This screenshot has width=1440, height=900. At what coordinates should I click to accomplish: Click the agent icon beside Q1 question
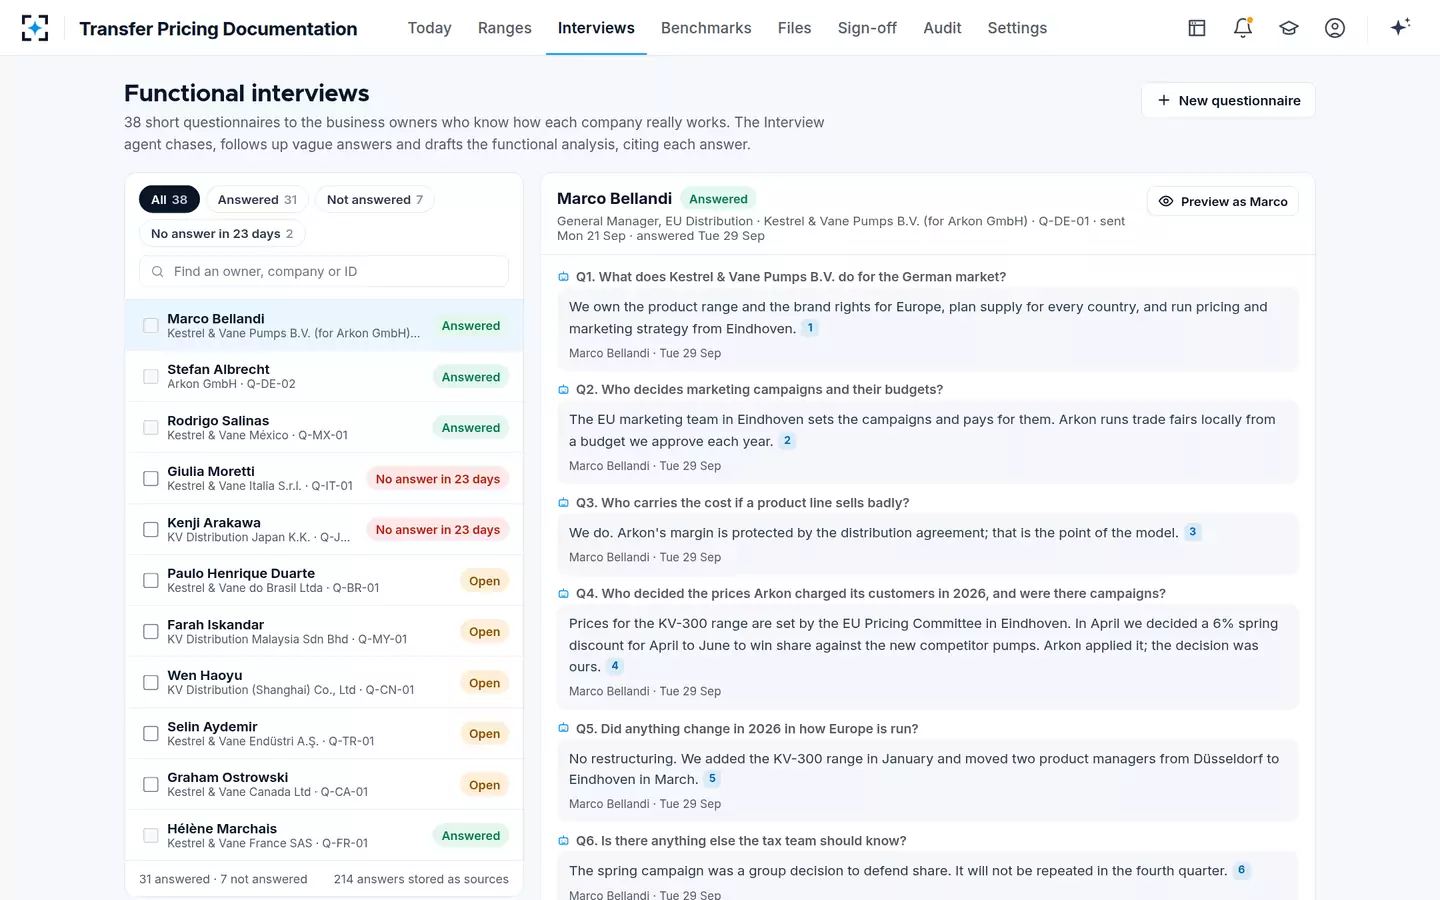(x=563, y=277)
